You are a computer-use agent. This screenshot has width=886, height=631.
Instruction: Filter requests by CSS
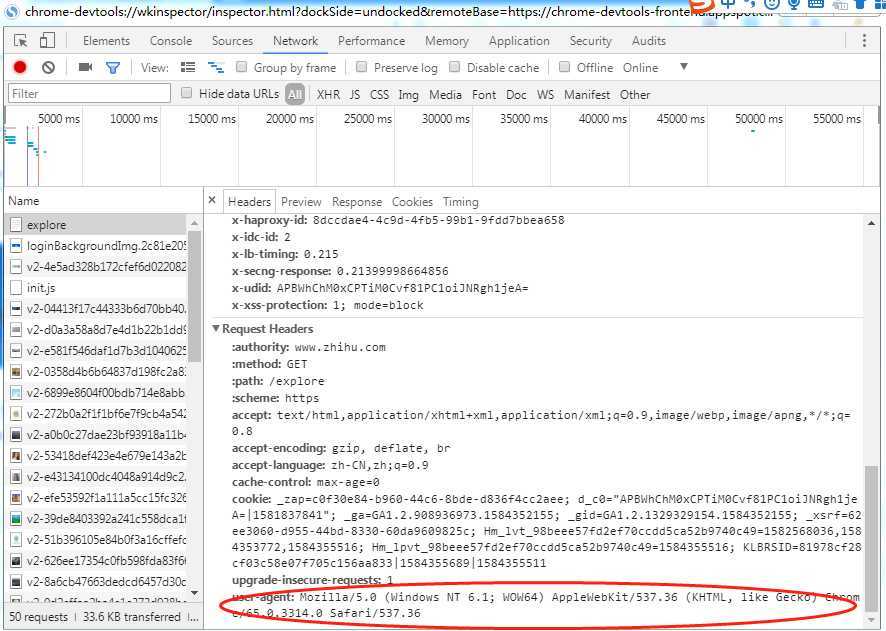pyautogui.click(x=379, y=94)
